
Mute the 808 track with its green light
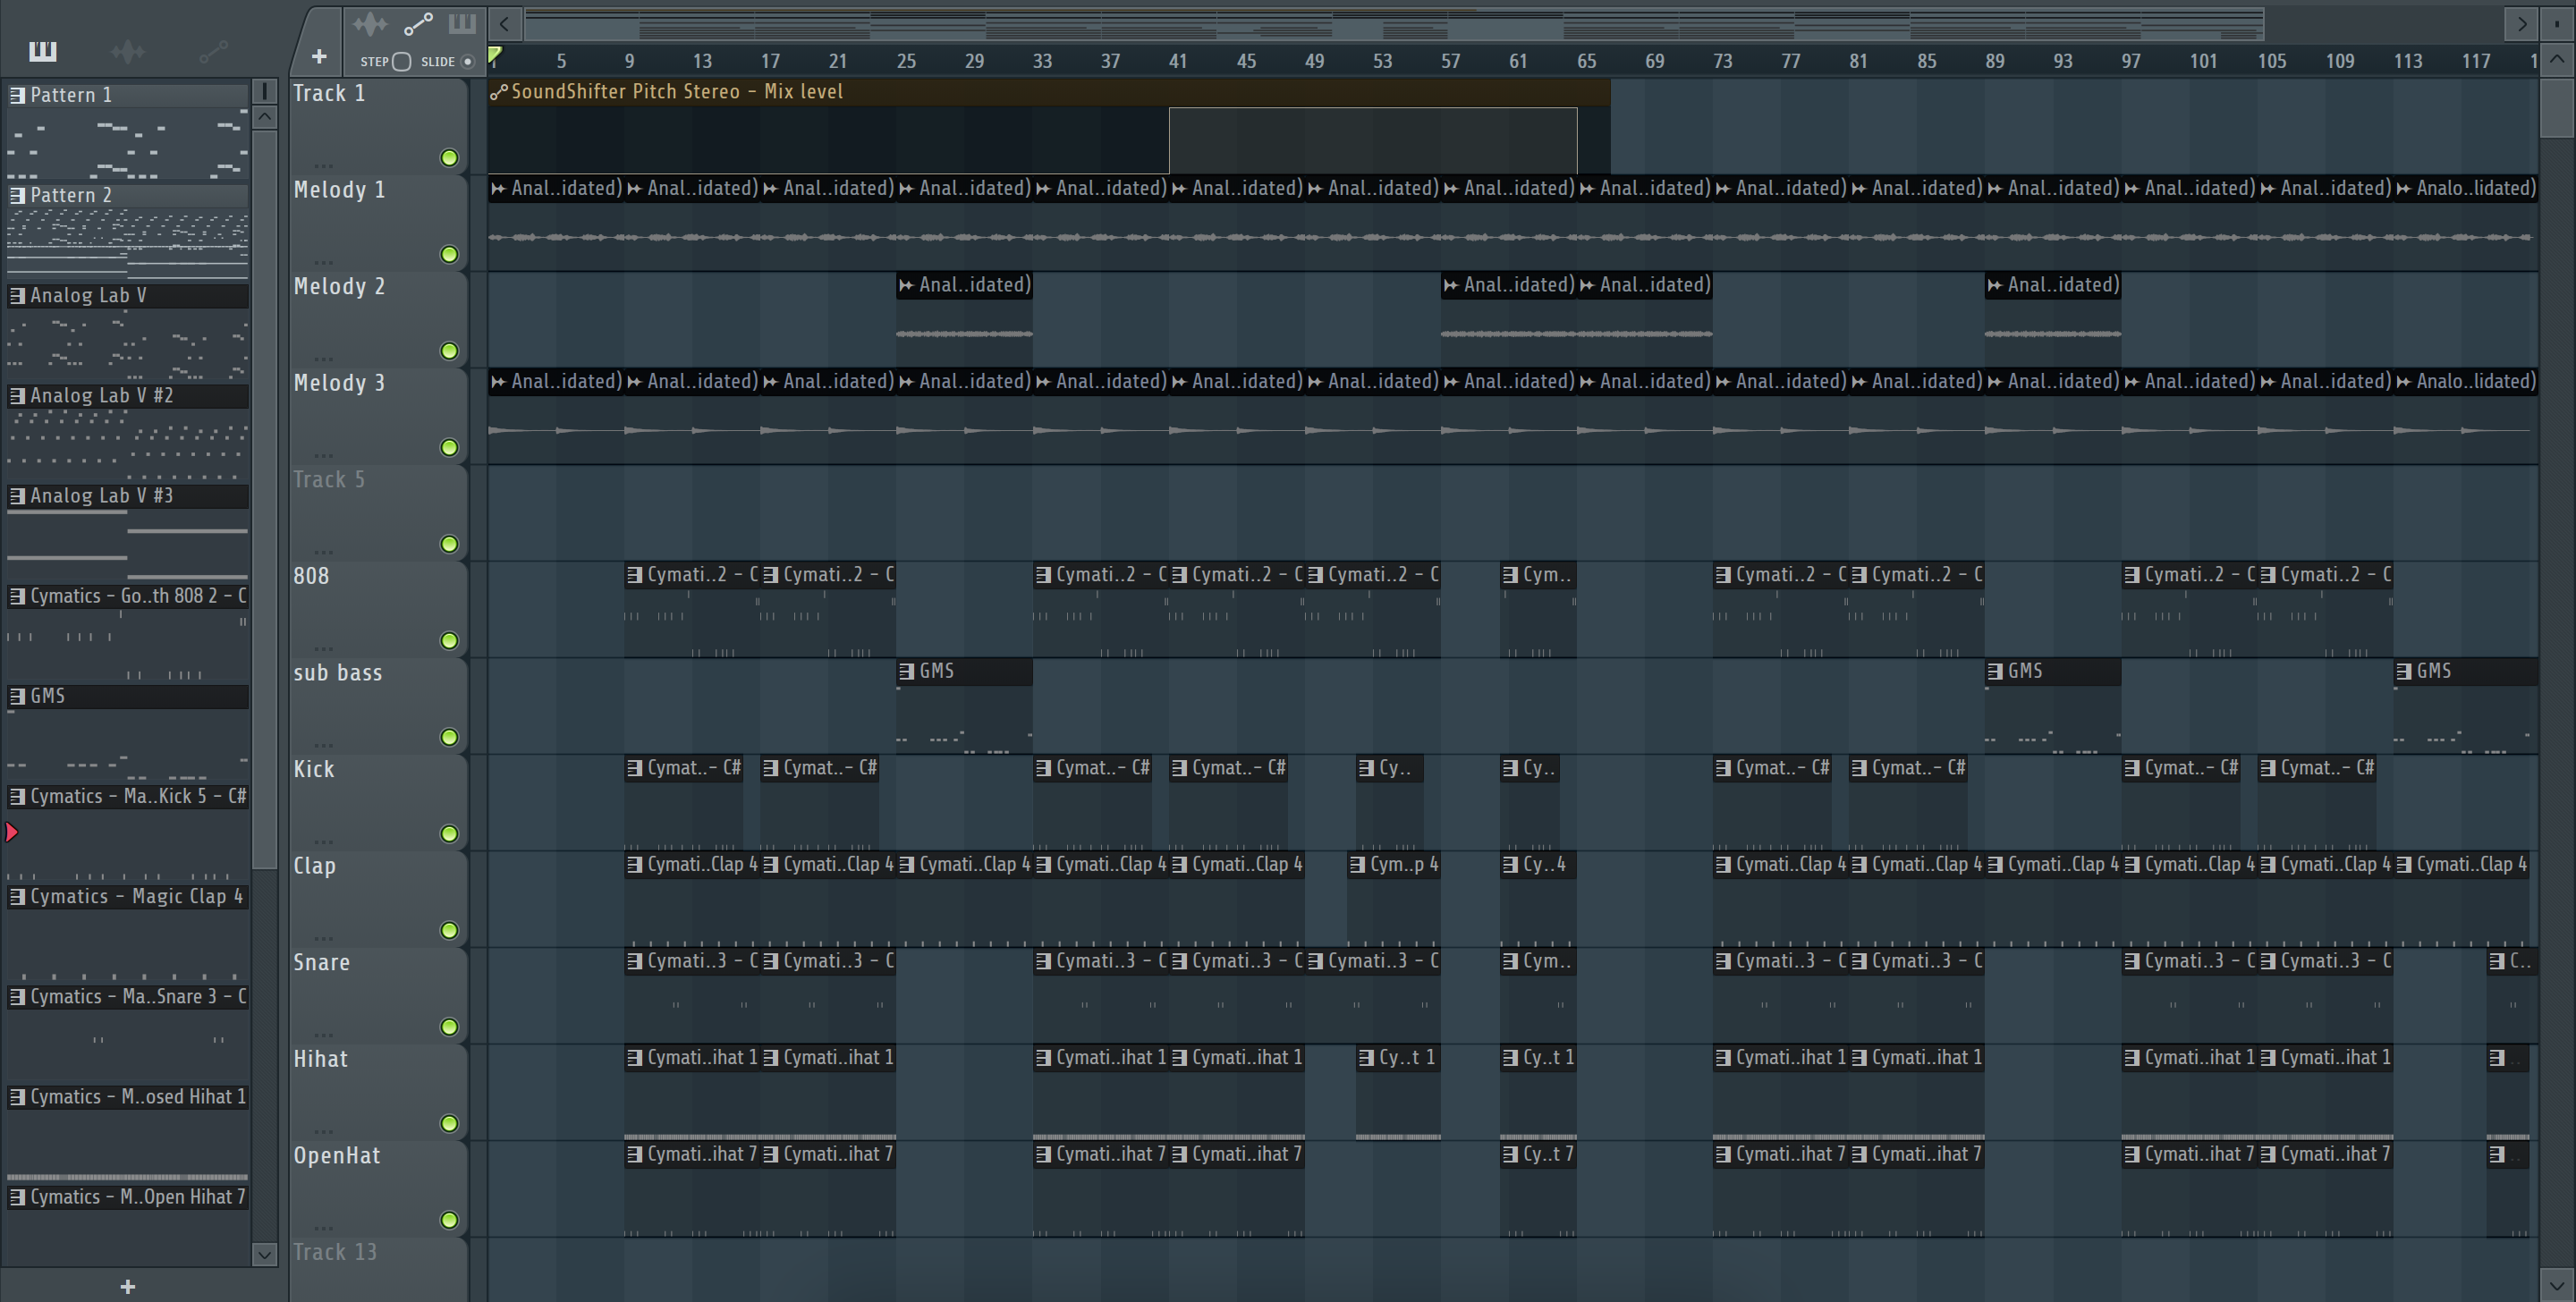pos(449,640)
